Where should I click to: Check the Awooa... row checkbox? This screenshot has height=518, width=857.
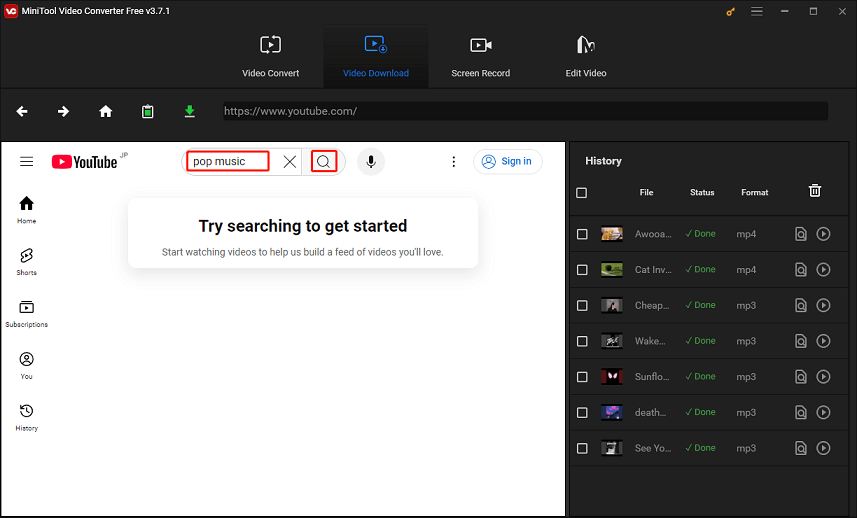pos(582,234)
